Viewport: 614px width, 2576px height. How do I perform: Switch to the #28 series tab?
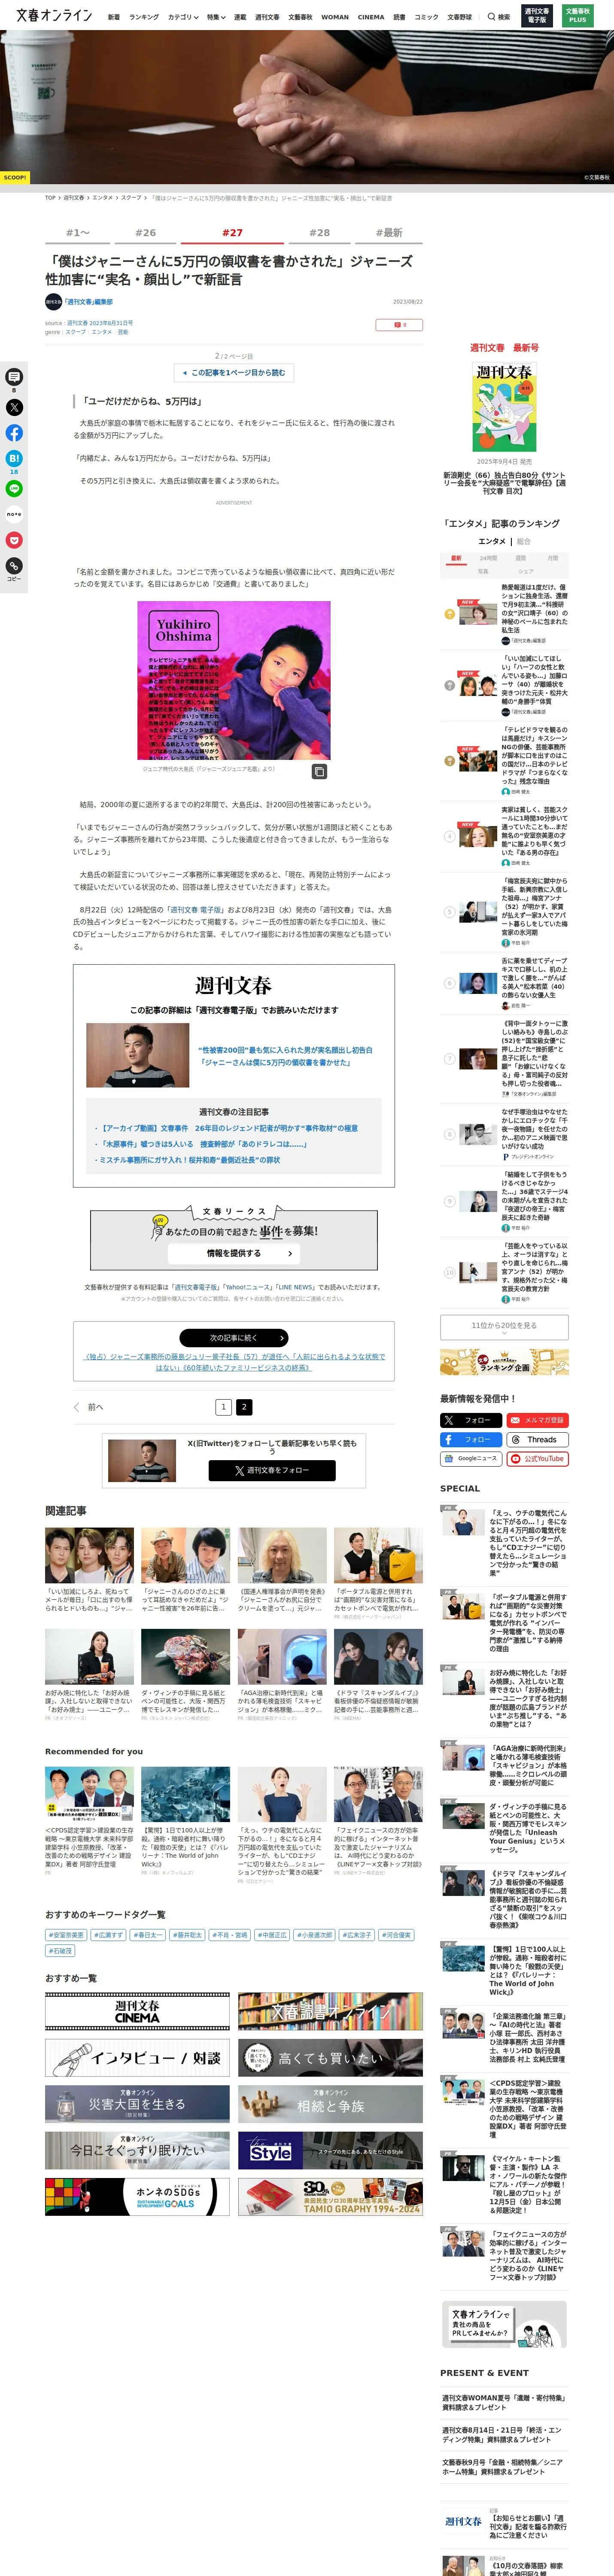coord(319,233)
